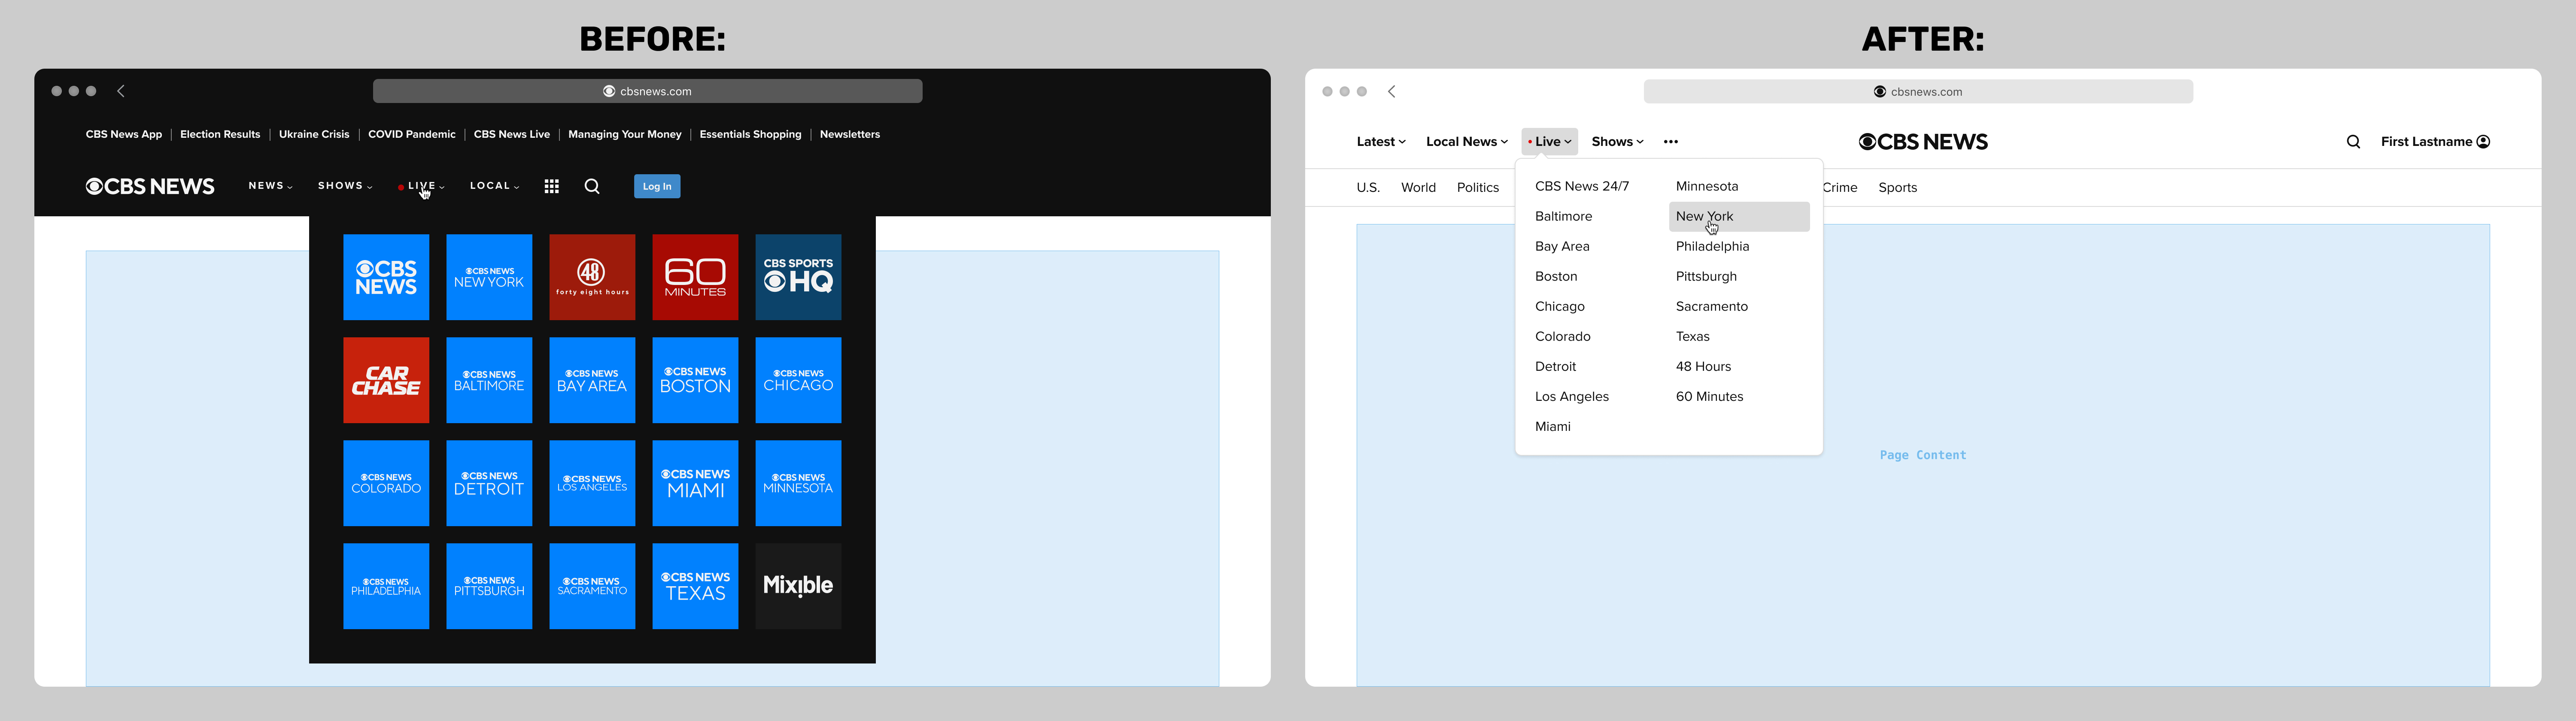Click the search magnifier in dark navbar
2576x721 pixels.
tap(592, 186)
